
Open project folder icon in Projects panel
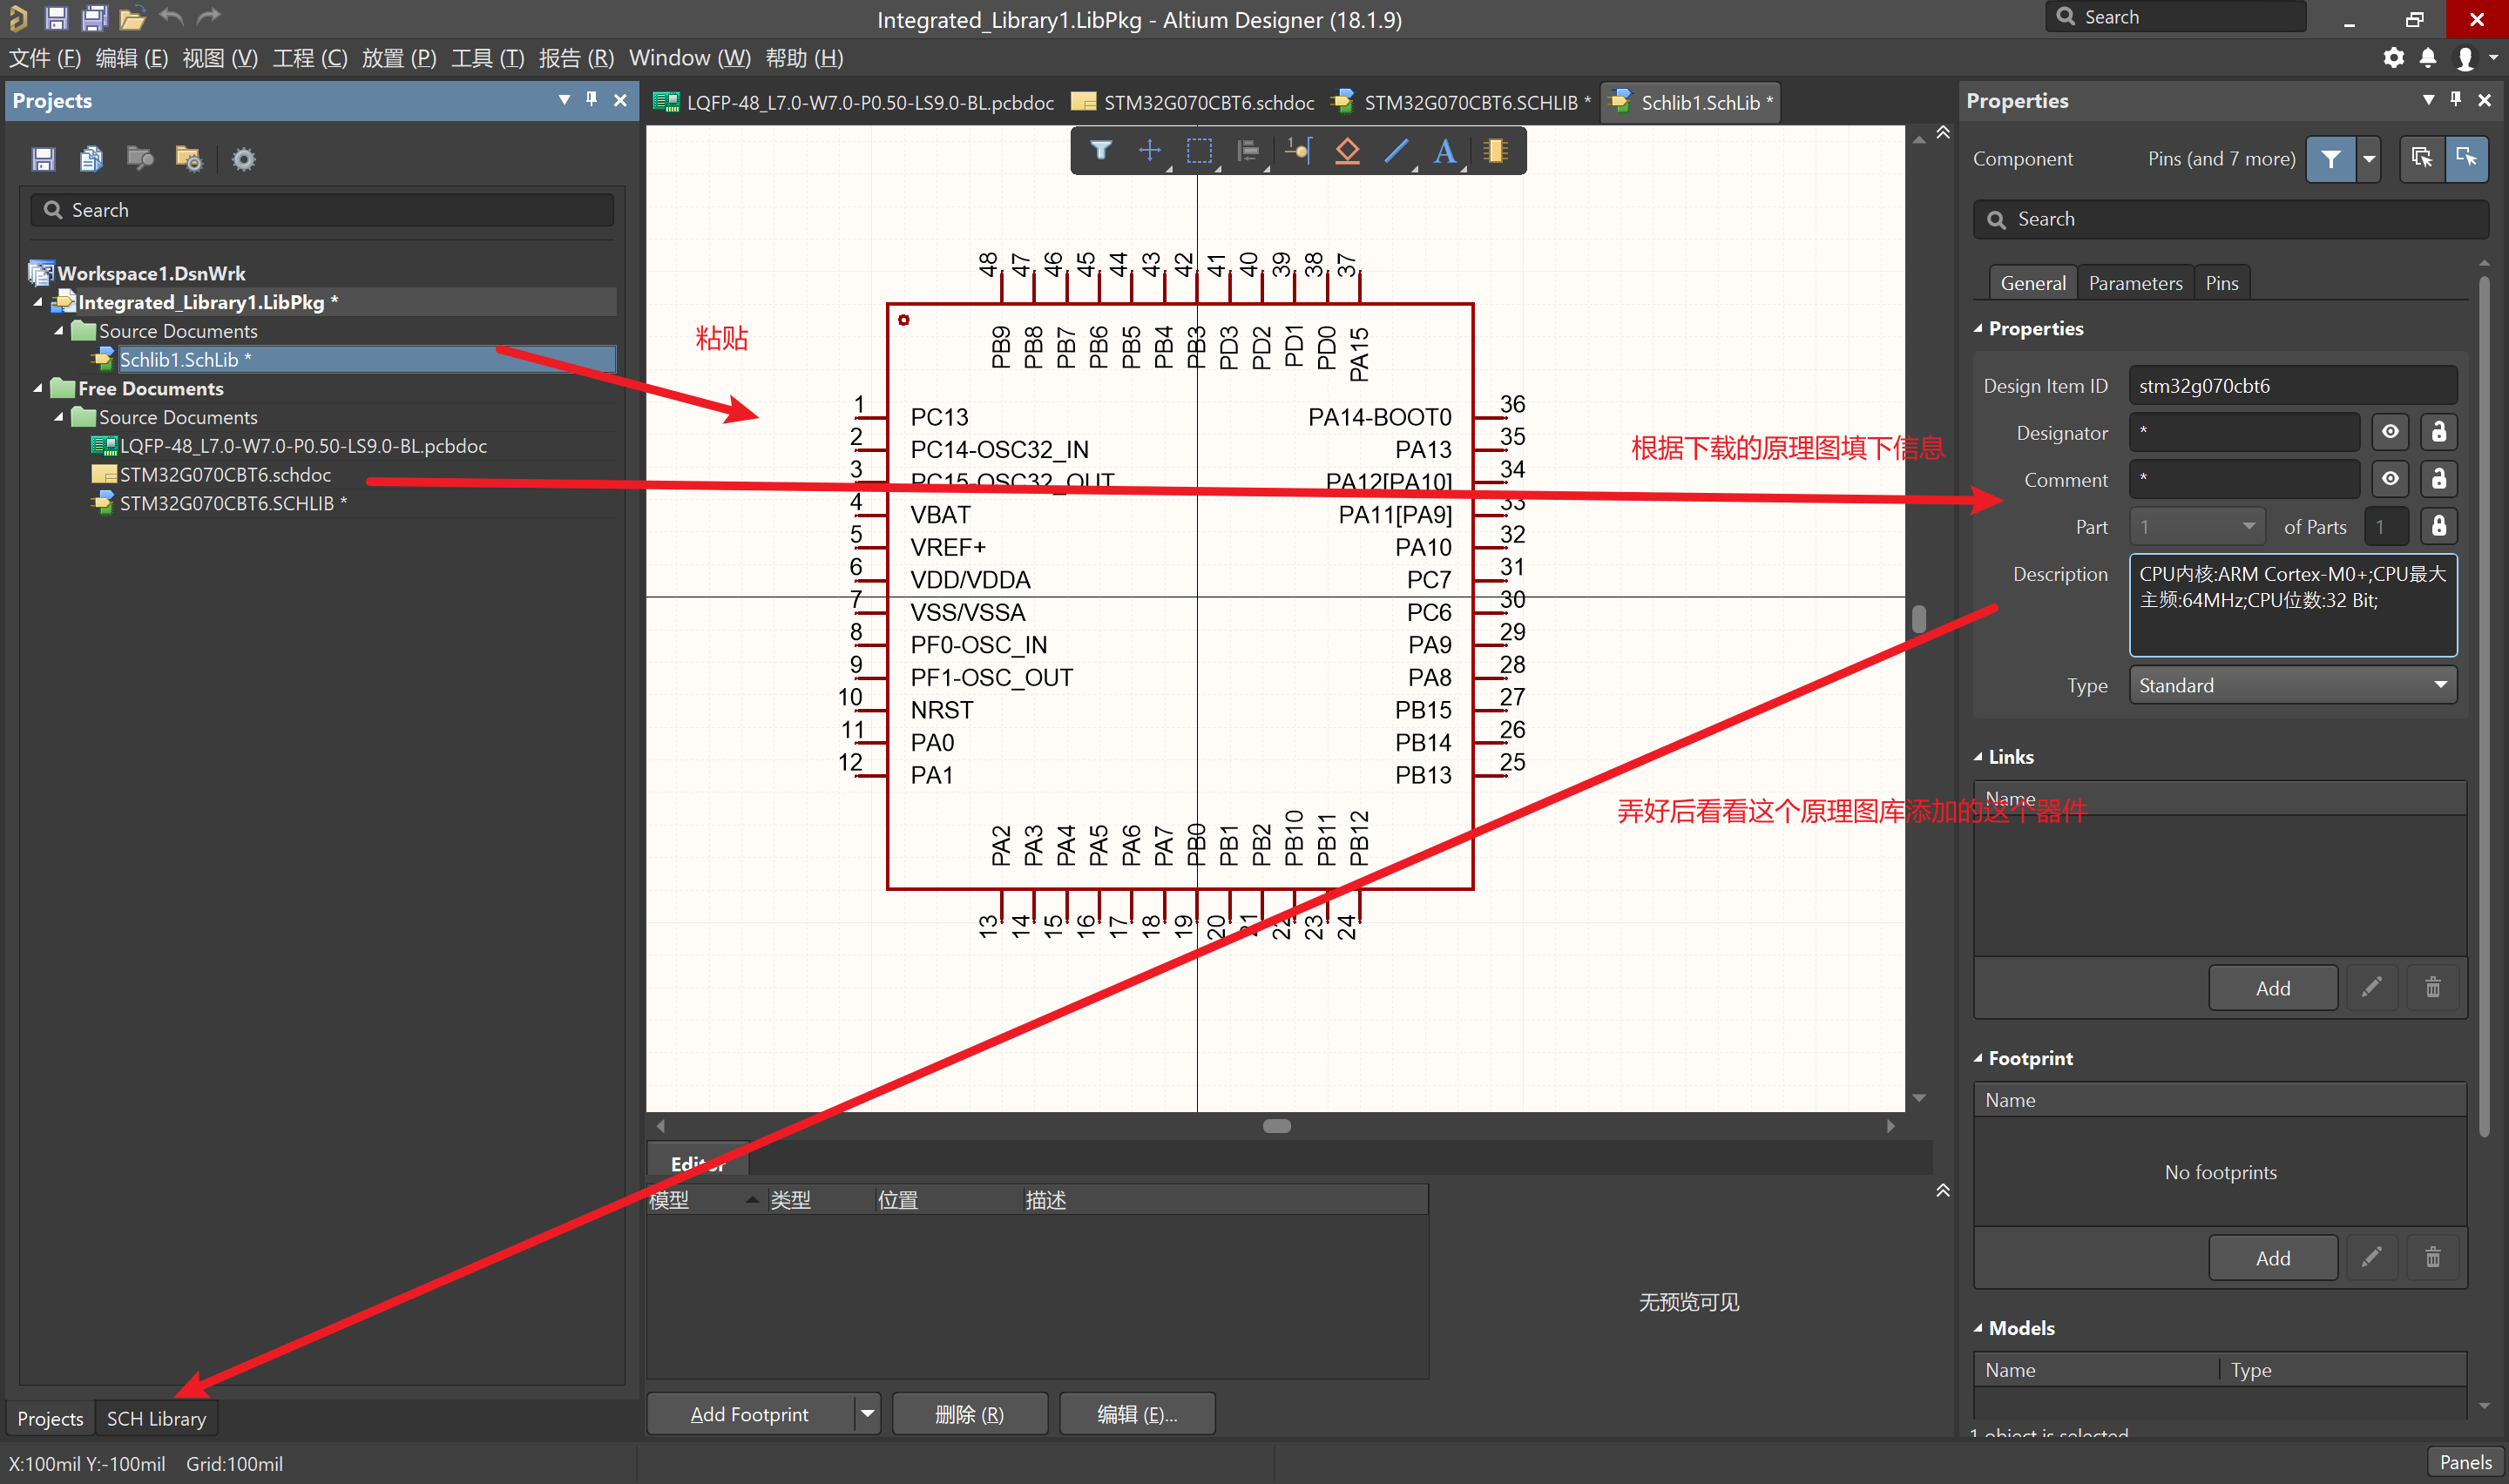pos(188,158)
